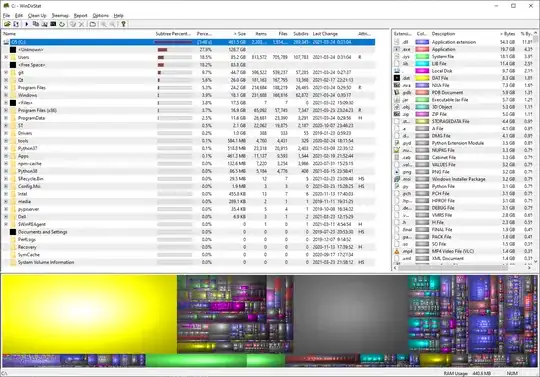
Task: Click the Explorer Here toolbar icon
Action: click(x=44, y=24)
